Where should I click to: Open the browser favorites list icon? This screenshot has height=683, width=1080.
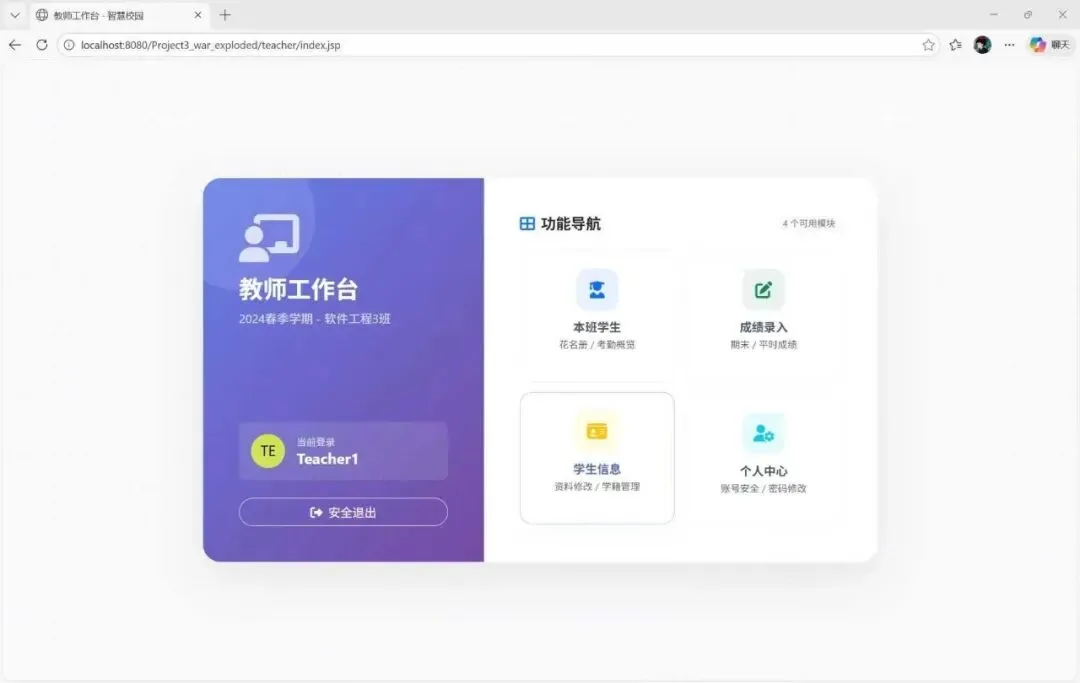point(955,45)
